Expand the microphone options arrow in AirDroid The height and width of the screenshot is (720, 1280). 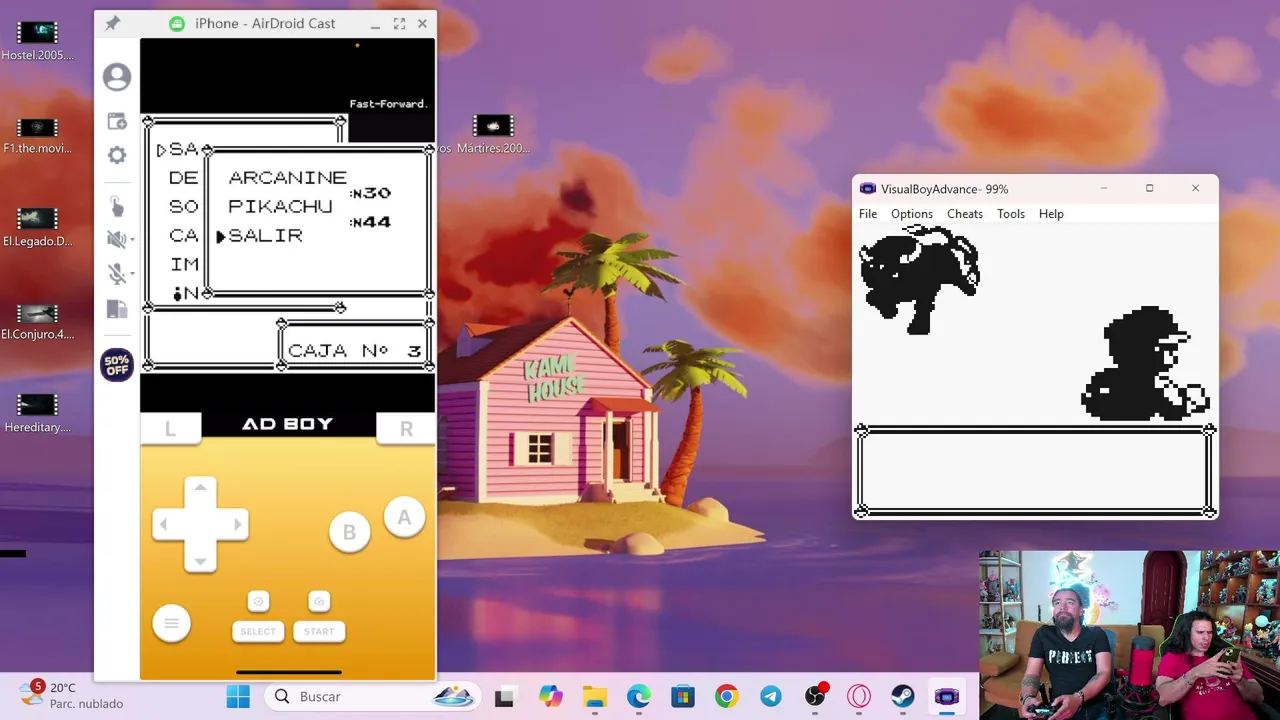(130, 274)
